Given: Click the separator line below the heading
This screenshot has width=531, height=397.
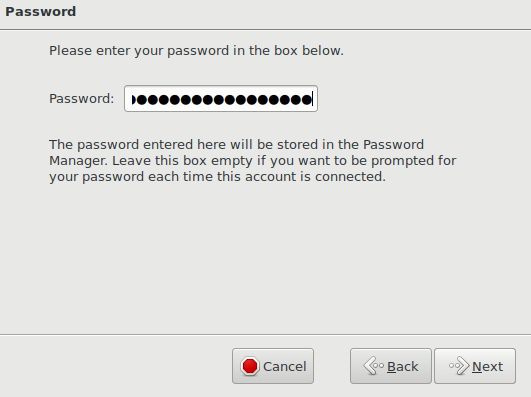Looking at the screenshot, I should 266,30.
